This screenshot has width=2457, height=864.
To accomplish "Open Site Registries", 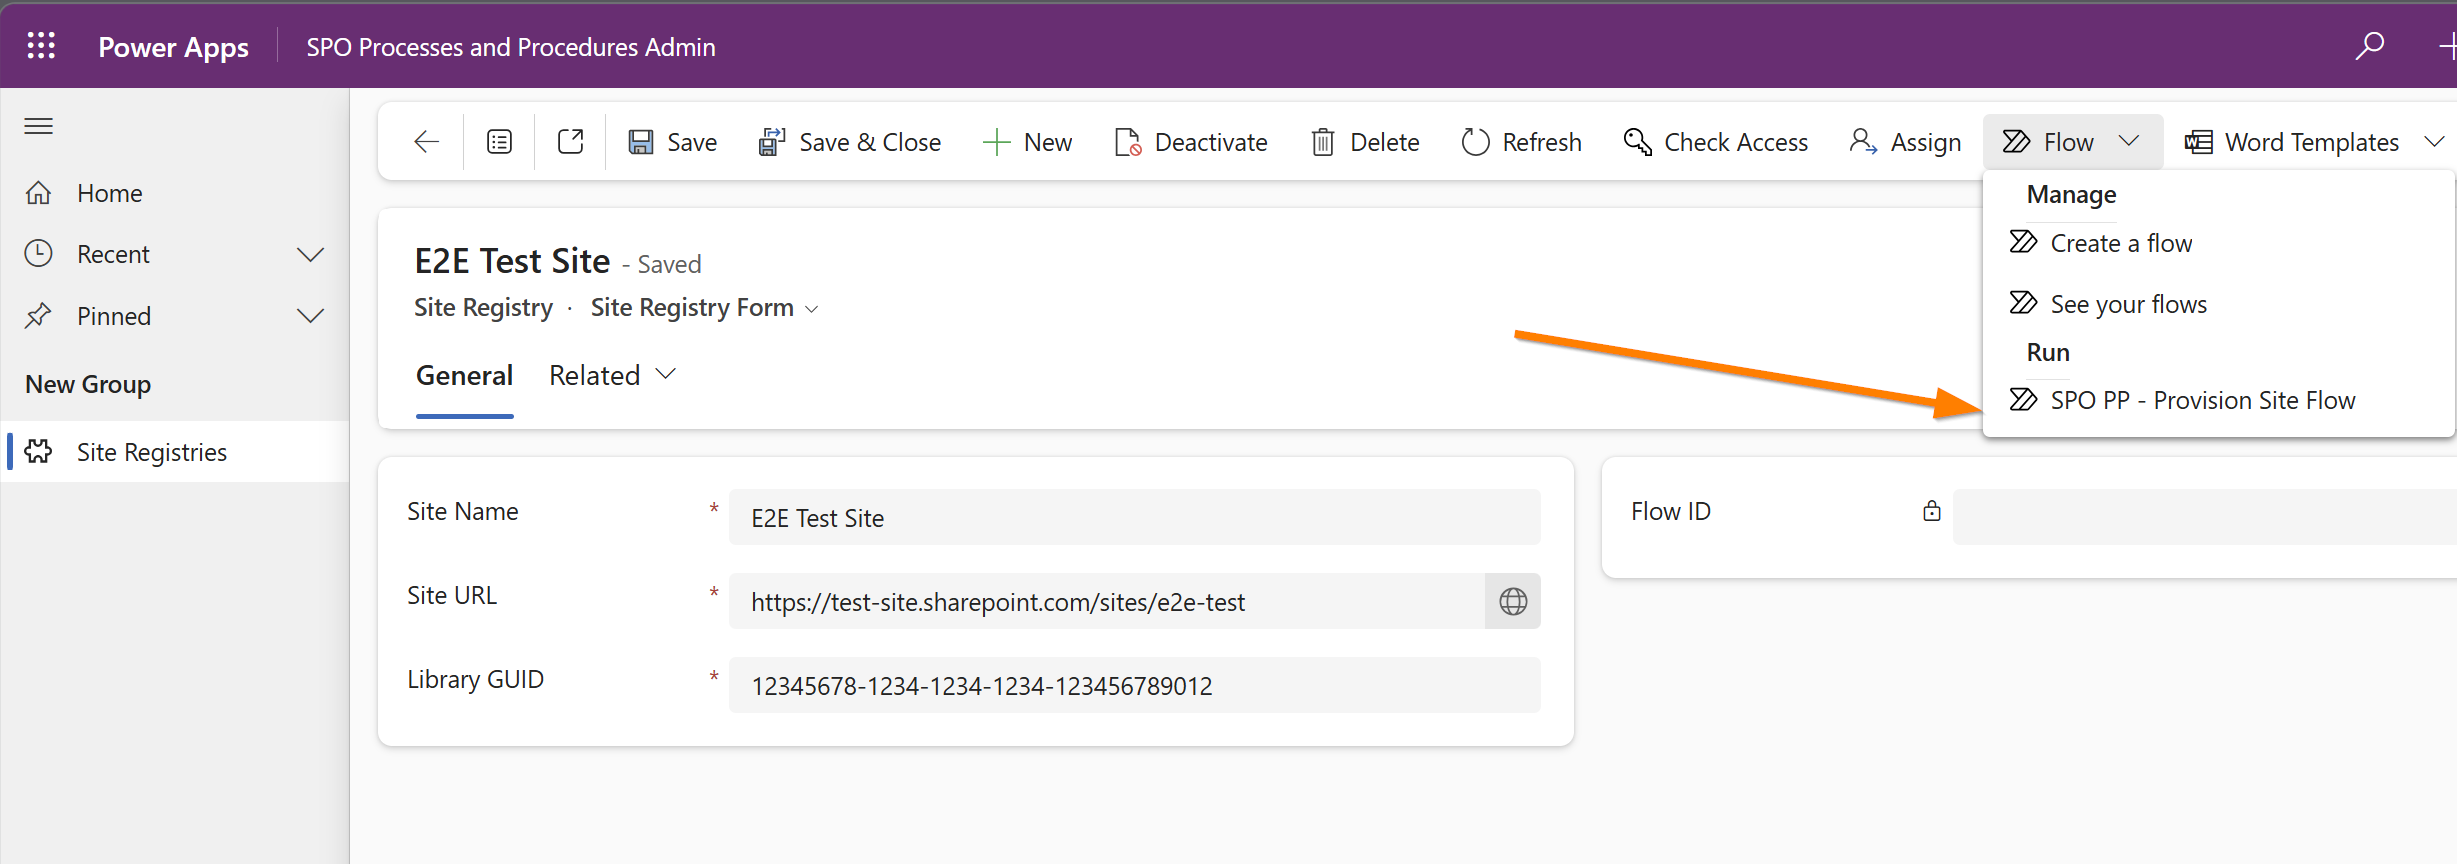I will [175, 452].
